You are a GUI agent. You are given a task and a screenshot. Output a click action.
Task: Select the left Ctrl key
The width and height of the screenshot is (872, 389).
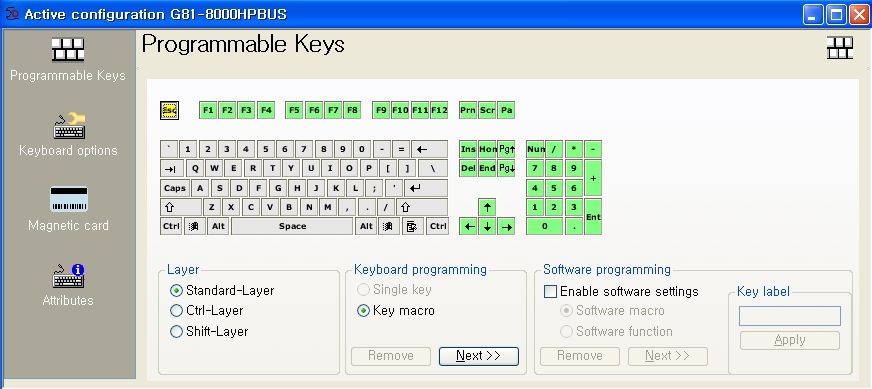pos(171,226)
